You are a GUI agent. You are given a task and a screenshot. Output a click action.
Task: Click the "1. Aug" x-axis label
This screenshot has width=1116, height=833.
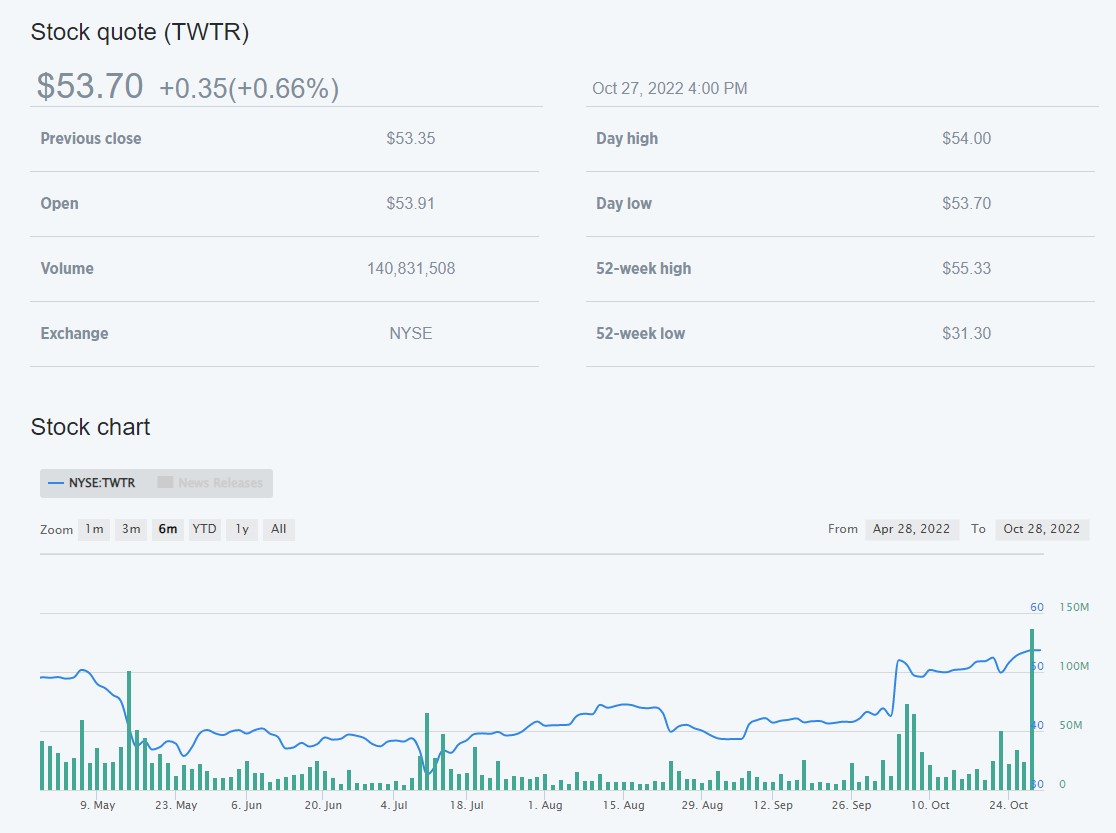(x=544, y=805)
